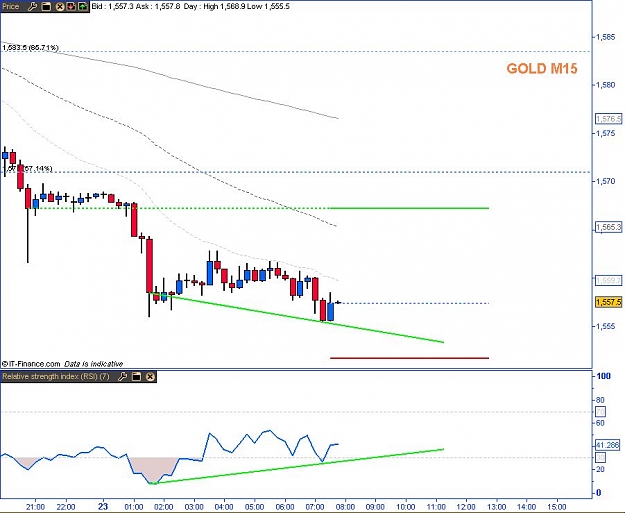Viewport: 625px width, 513px height.
Task: Open RSI indicator settings wrench
Action: [x=123, y=376]
